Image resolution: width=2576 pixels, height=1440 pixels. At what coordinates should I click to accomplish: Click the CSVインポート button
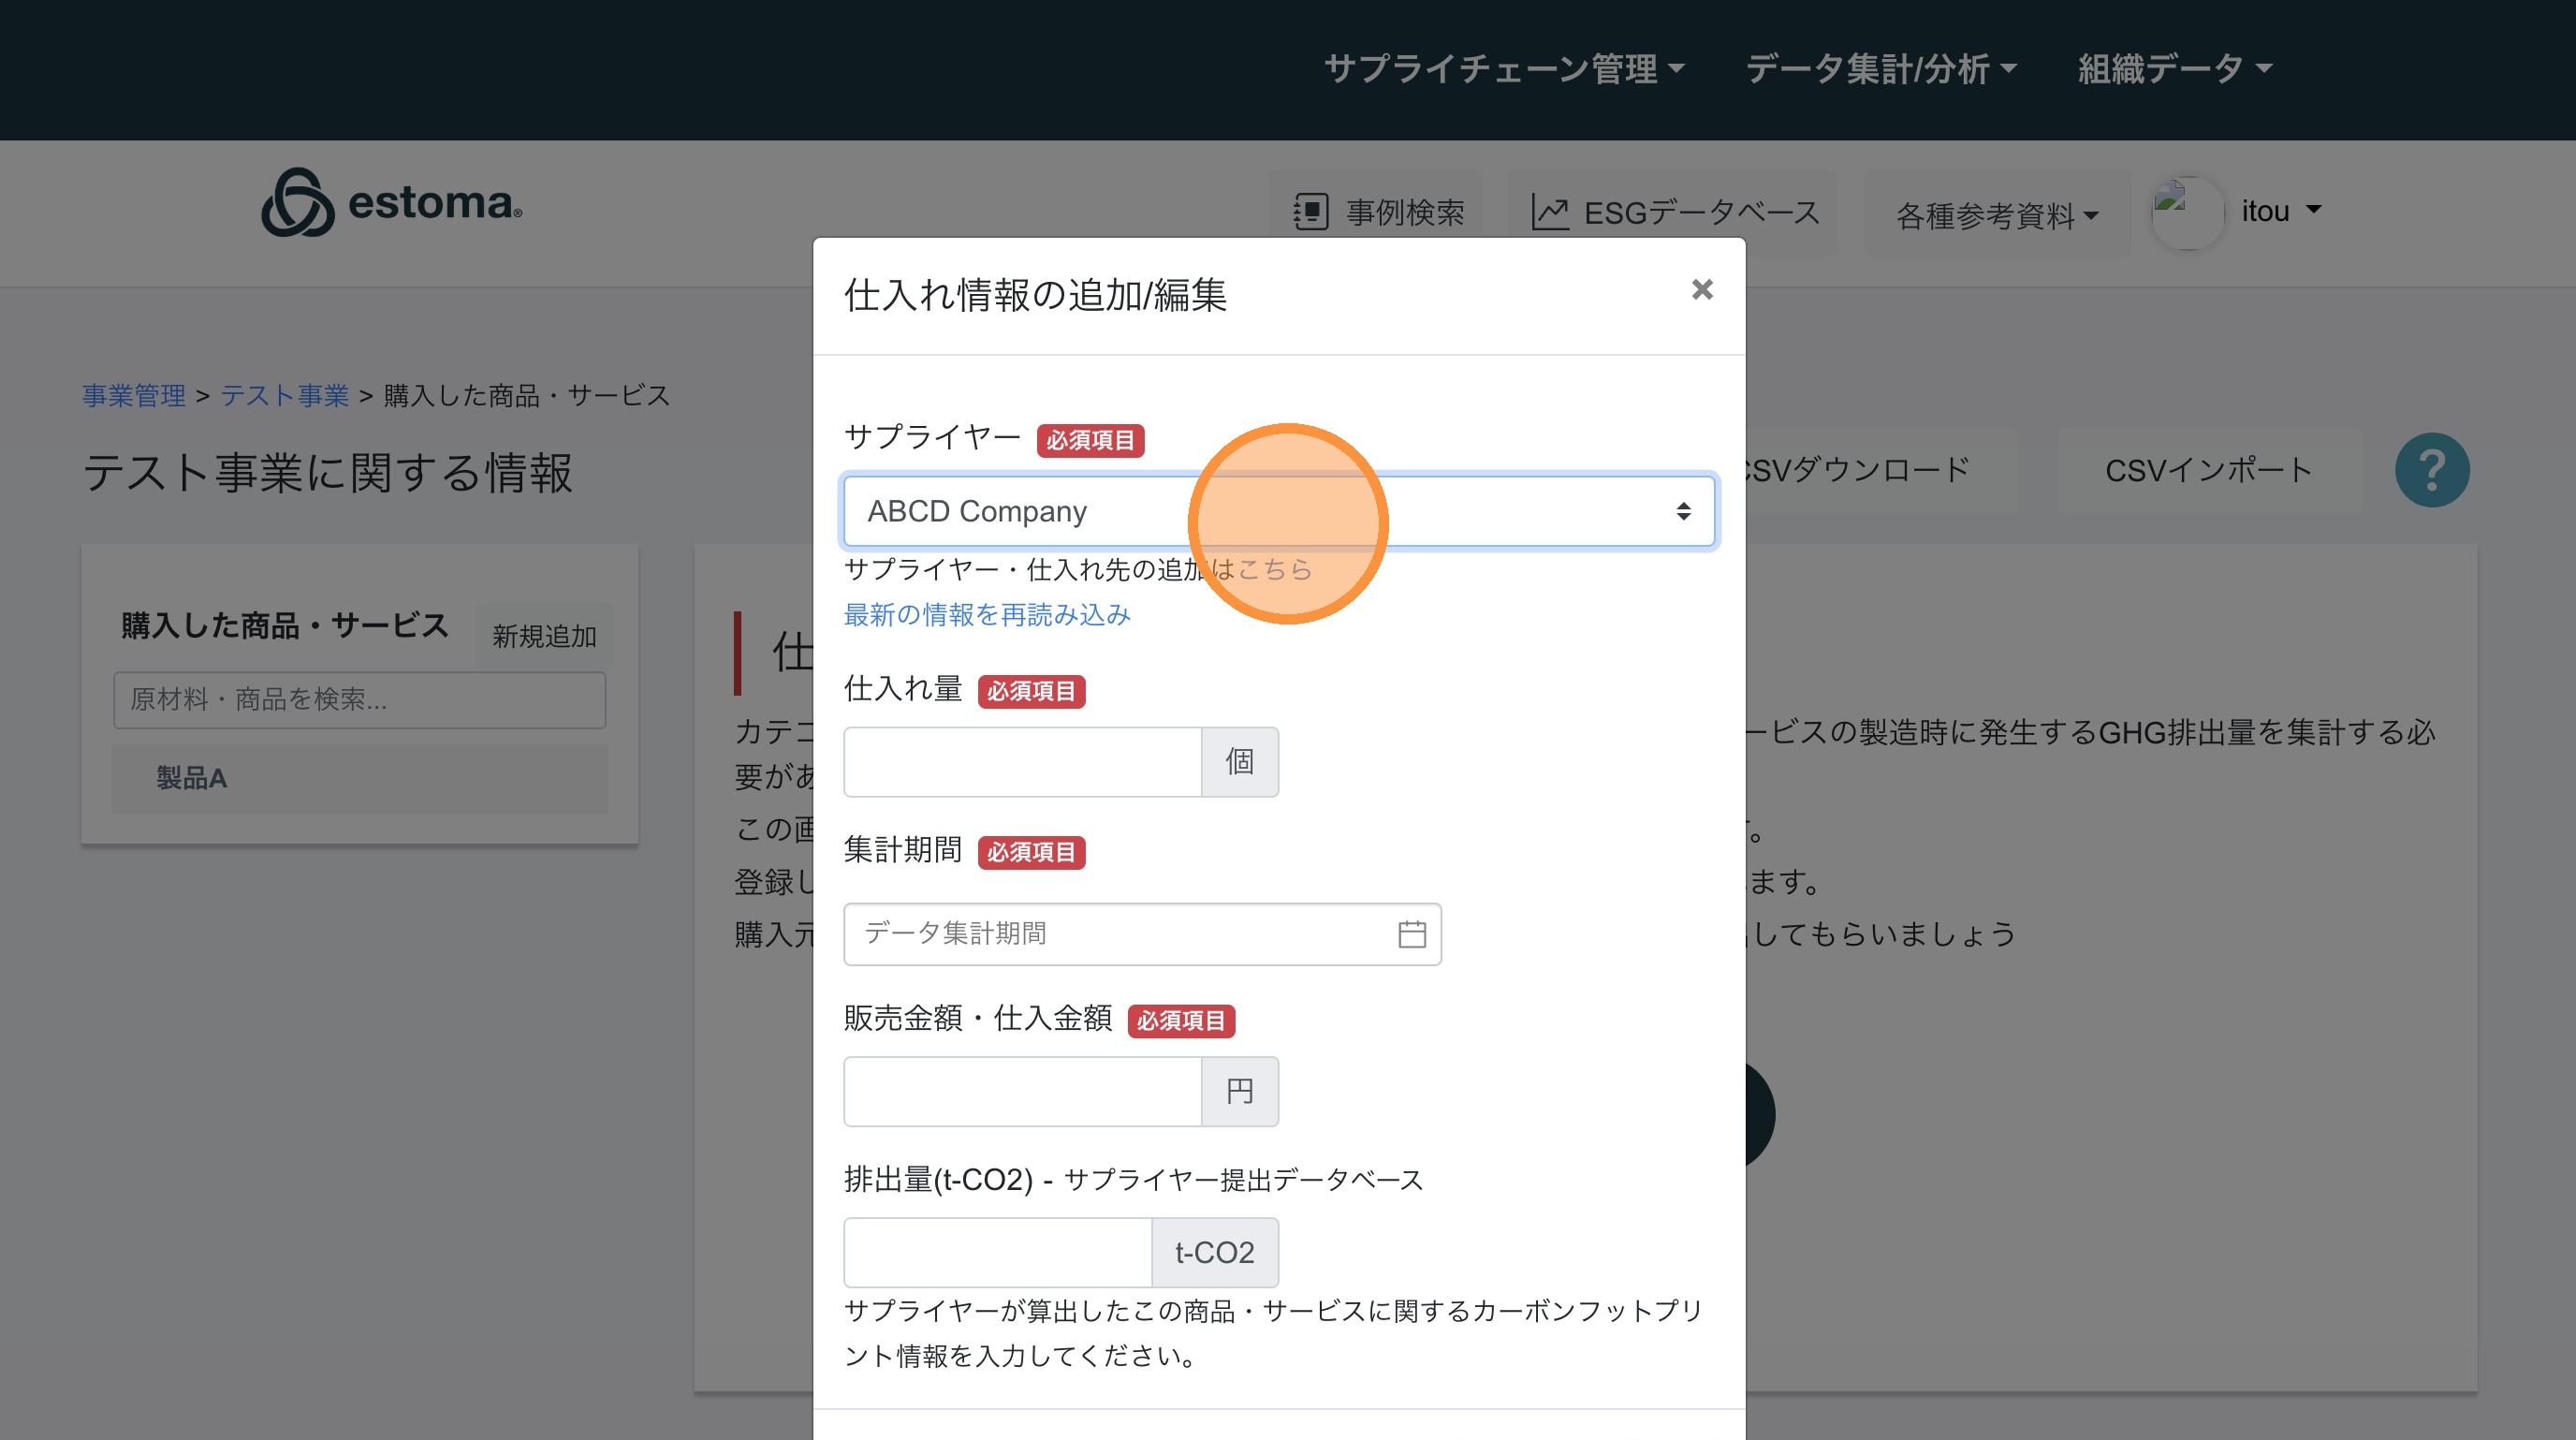(2209, 470)
